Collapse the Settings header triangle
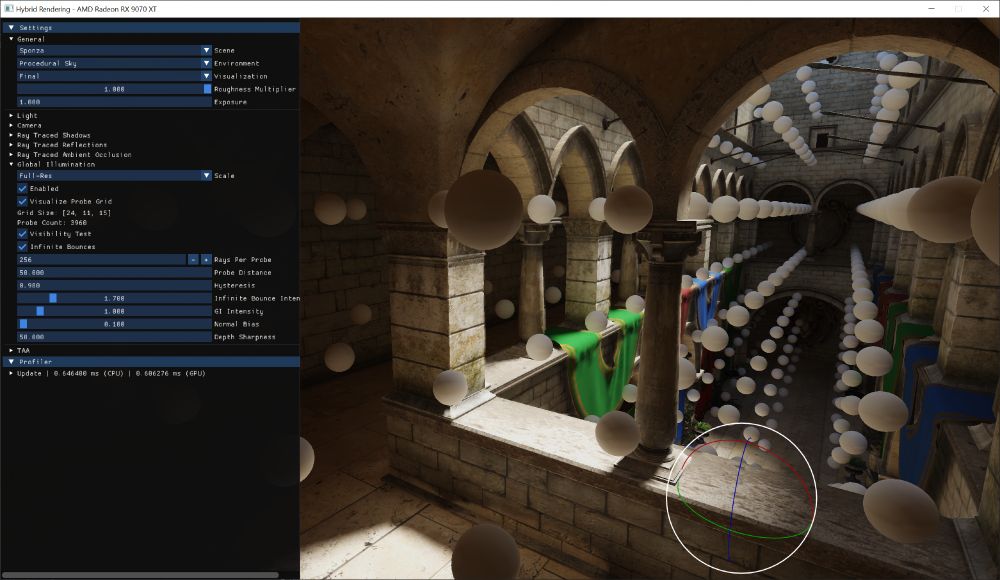Viewport: 1000px width, 580px height. [11, 27]
